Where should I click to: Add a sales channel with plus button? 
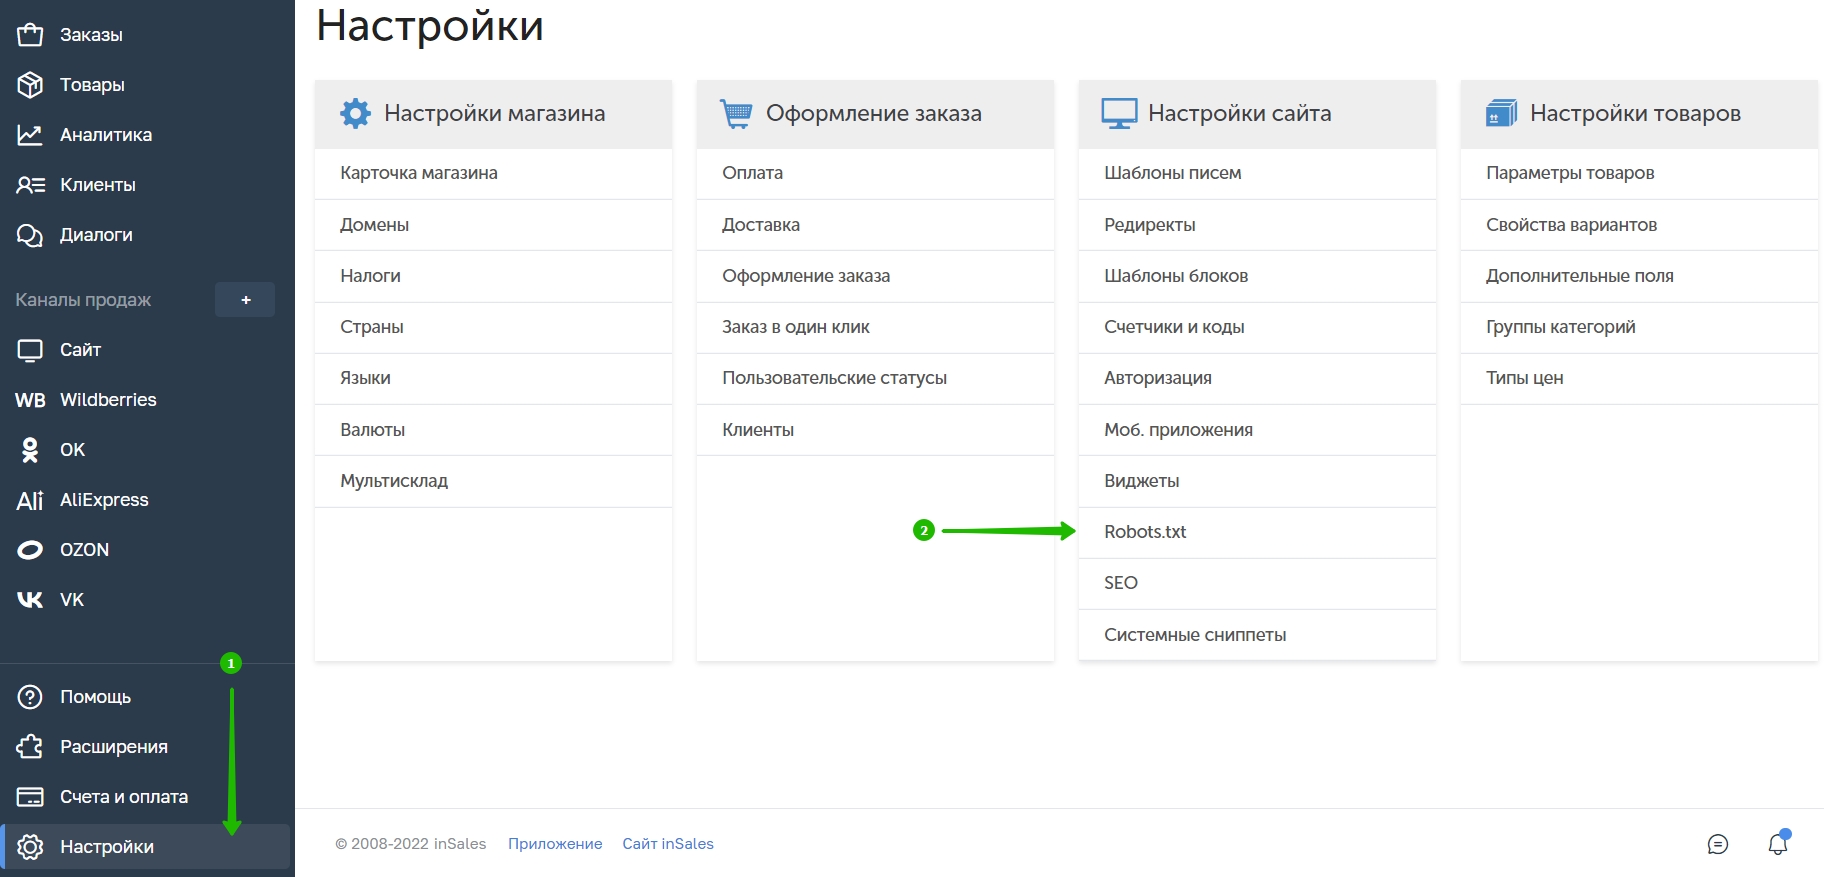click(x=245, y=300)
